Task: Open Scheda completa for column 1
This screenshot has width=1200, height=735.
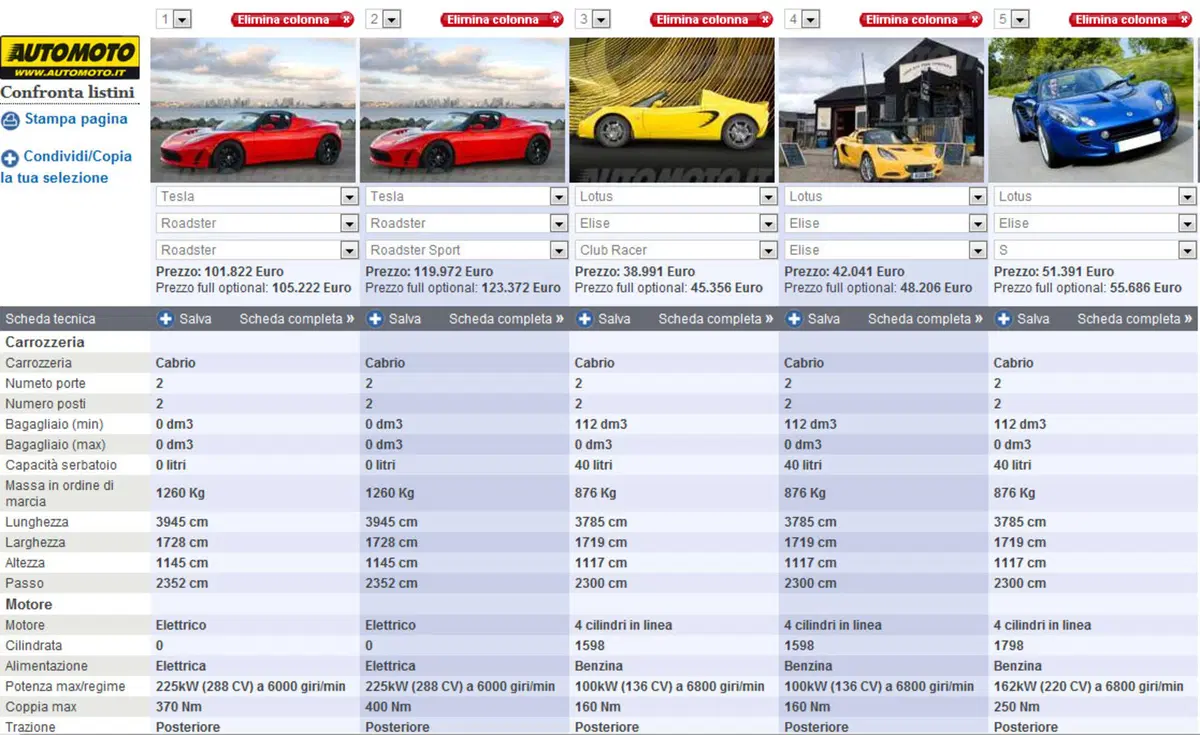Action: pos(297,319)
